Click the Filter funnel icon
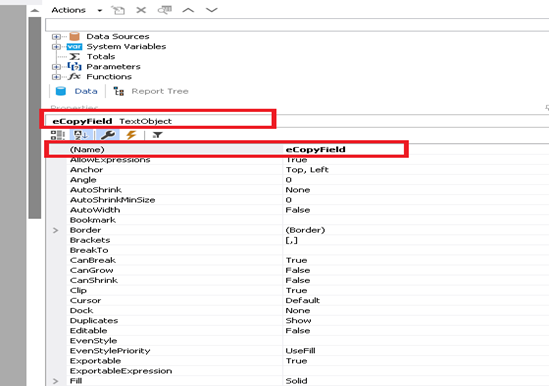Screen dimensions: 554x386 pyautogui.click(x=157, y=135)
